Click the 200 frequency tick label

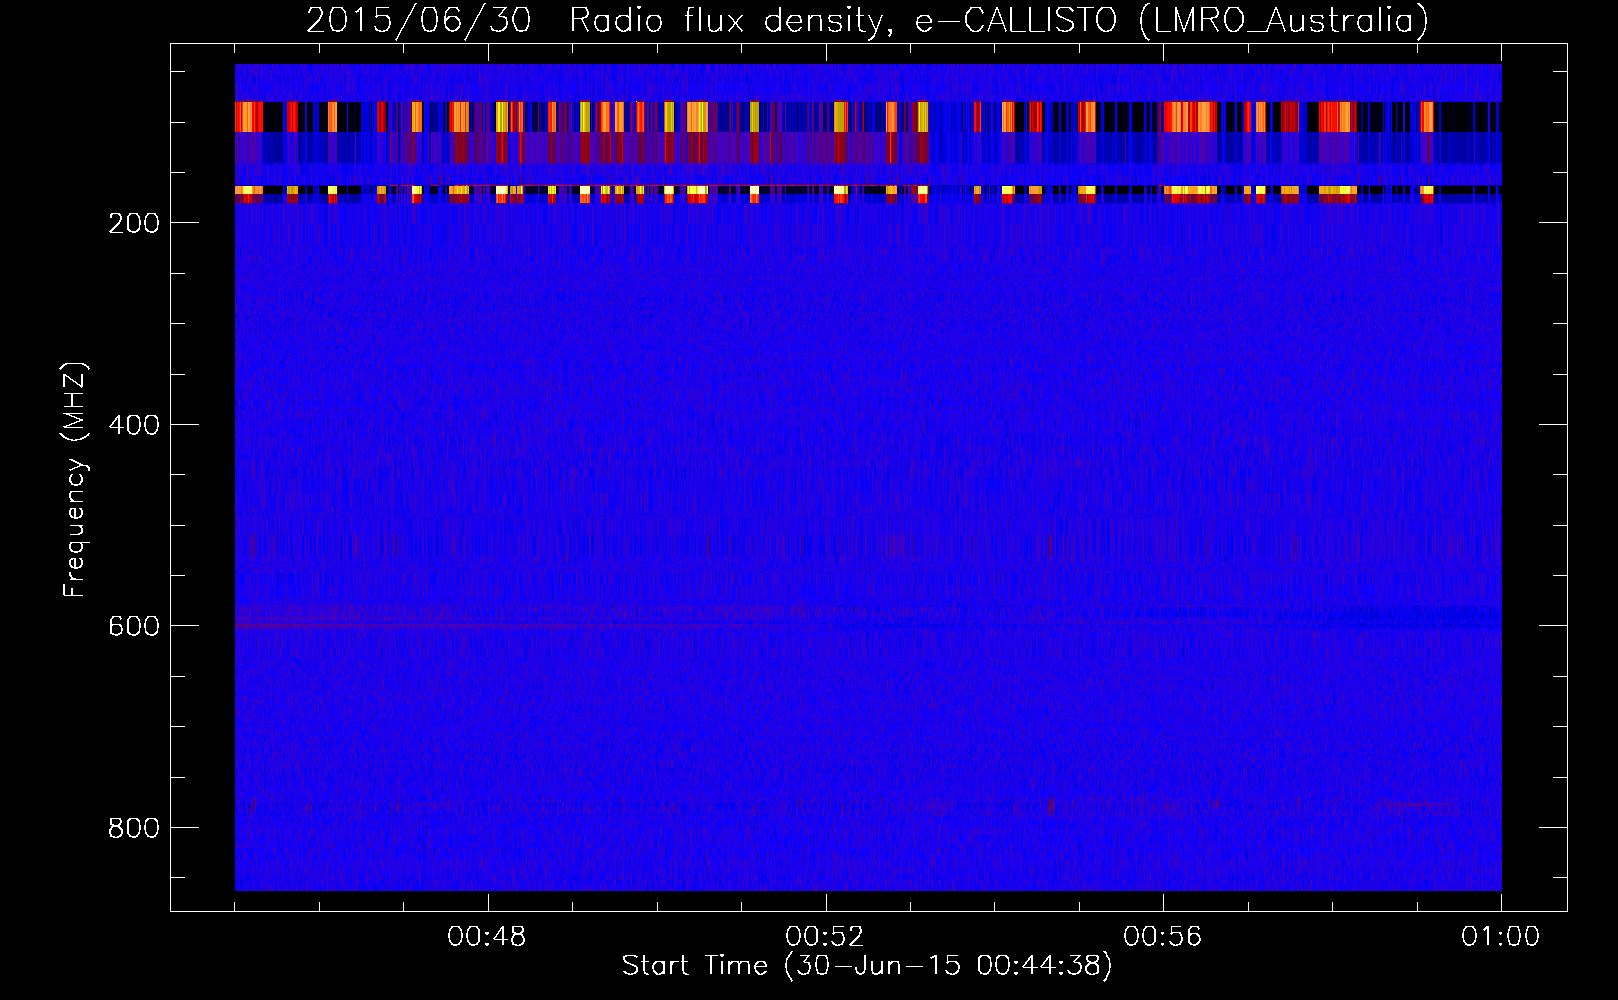(x=133, y=223)
